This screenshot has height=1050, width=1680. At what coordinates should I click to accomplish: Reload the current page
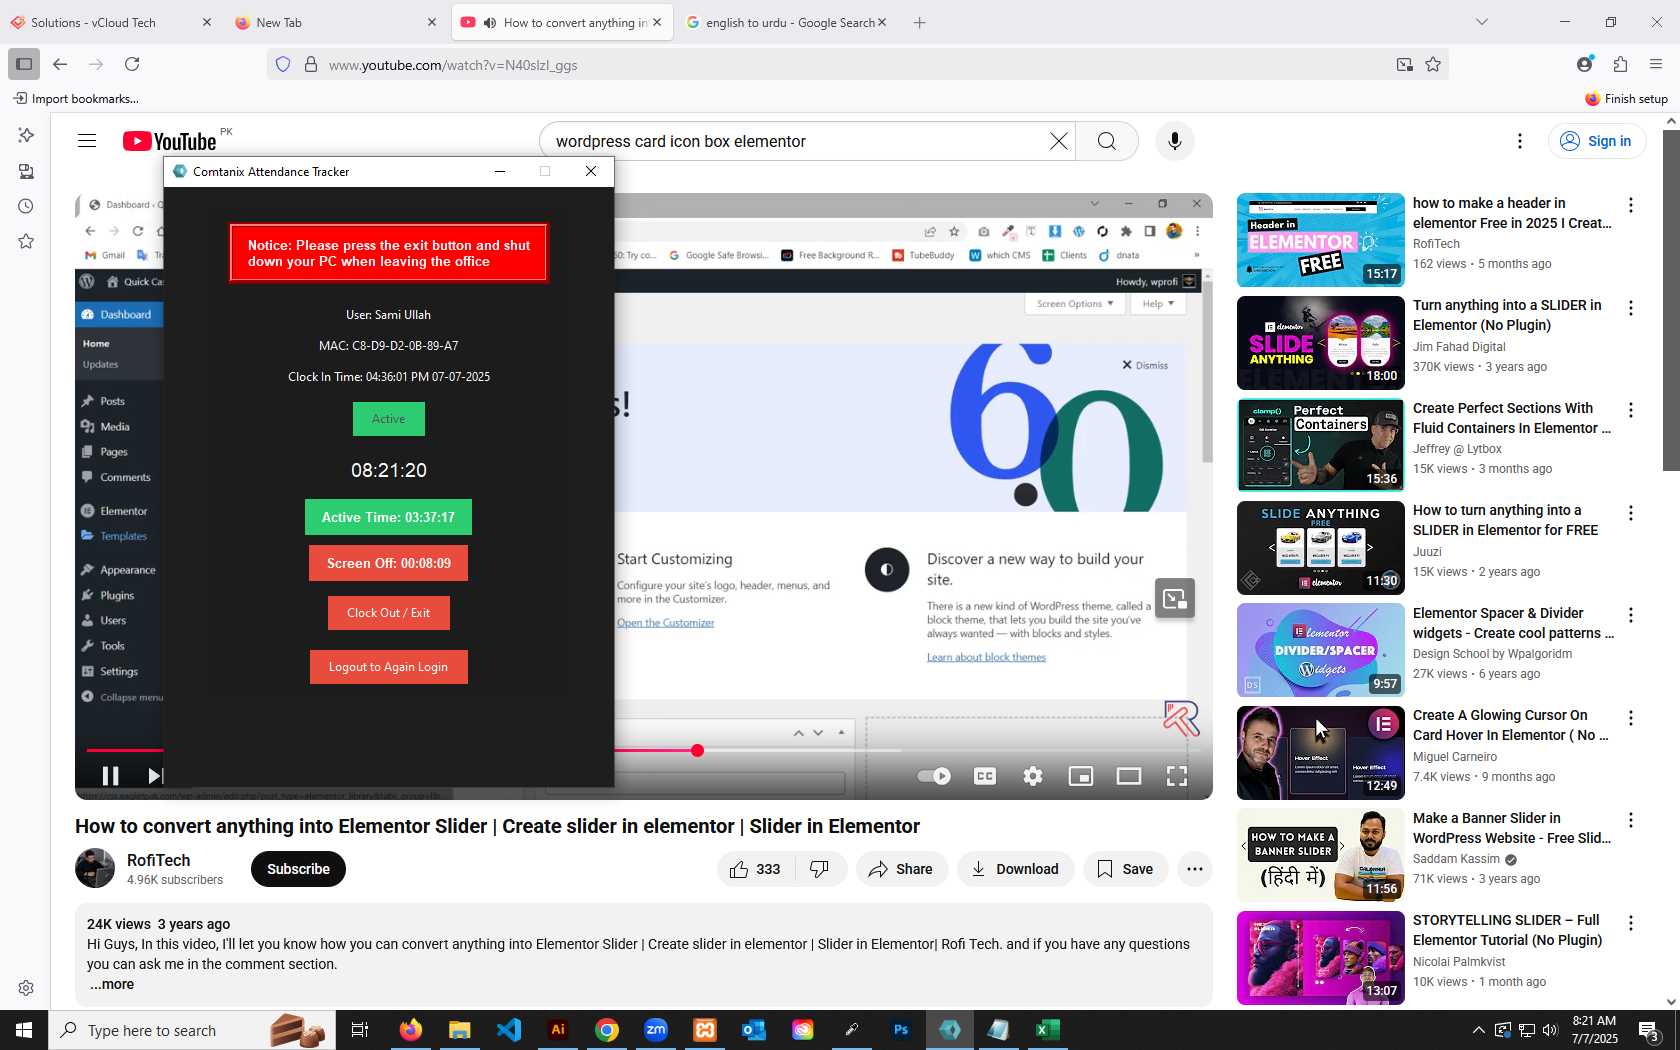coord(132,64)
